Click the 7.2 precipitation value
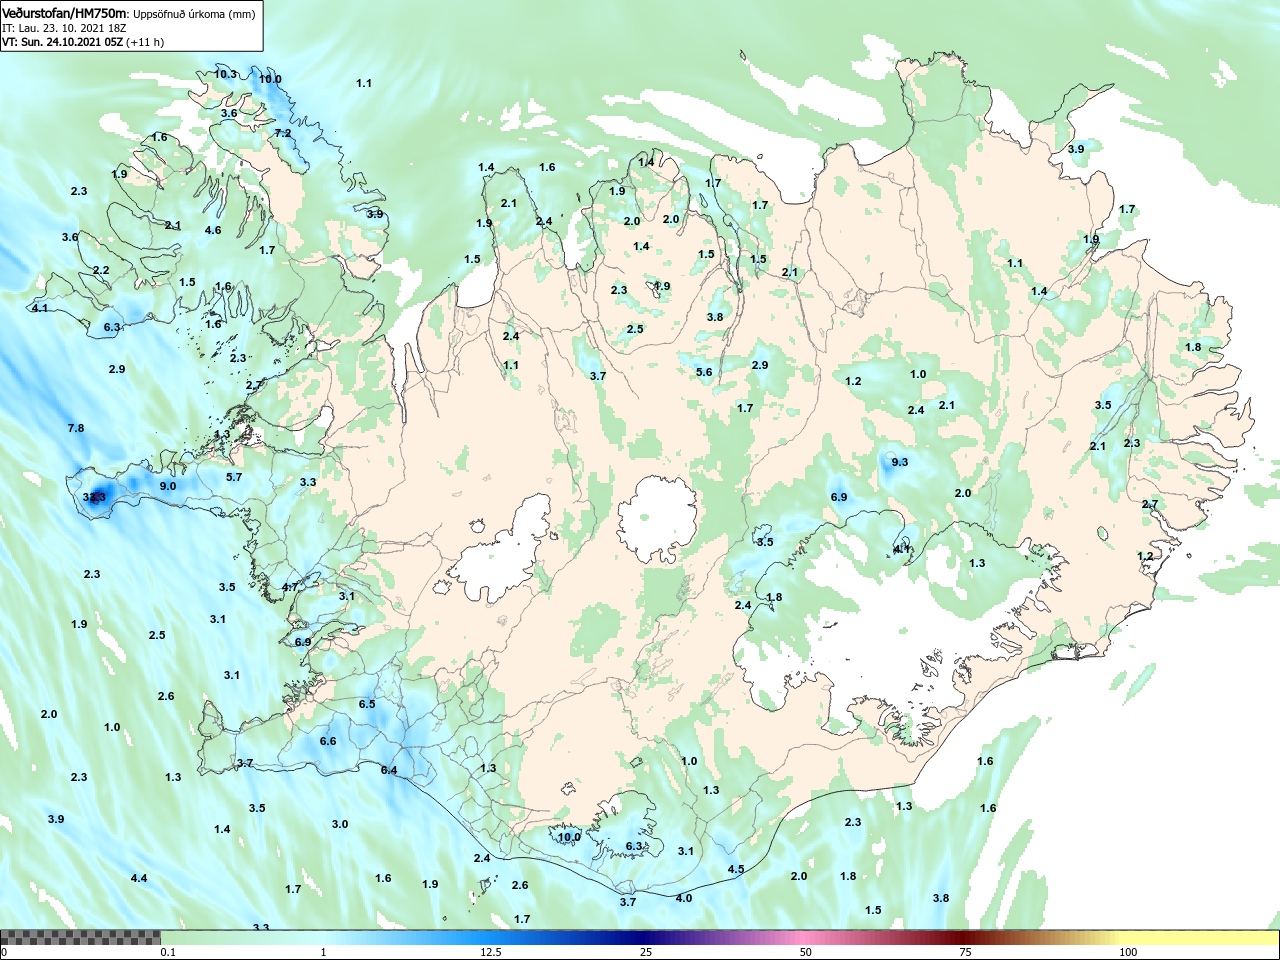The image size is (1280, 960). click(283, 133)
